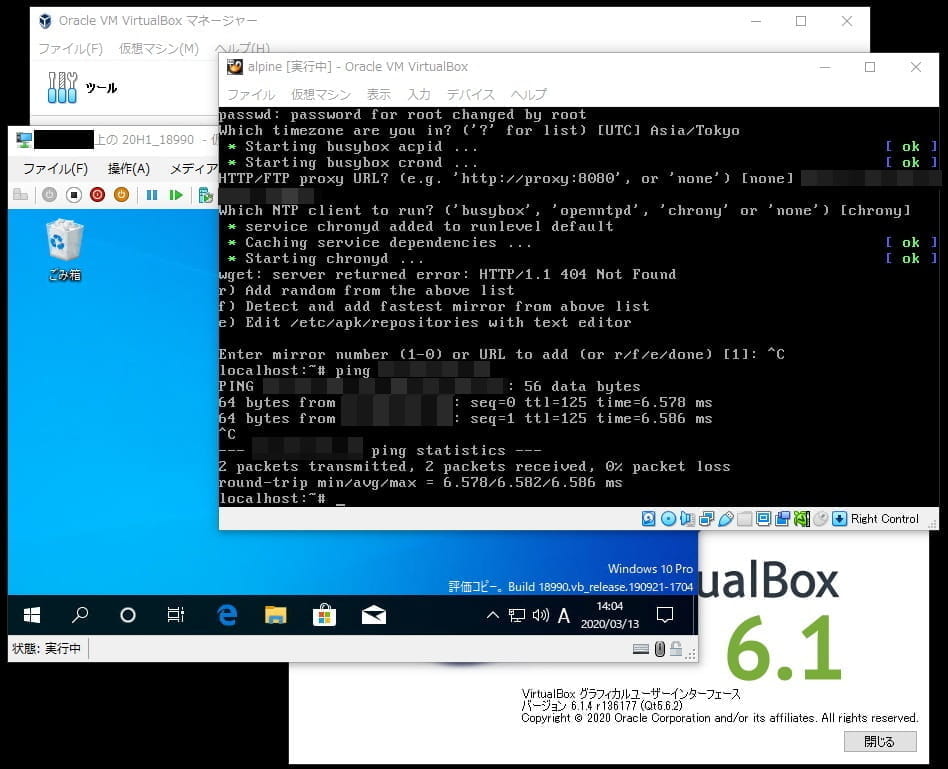Open ヘルプ menu in alpine VM window
948x769 pixels.
point(528,94)
